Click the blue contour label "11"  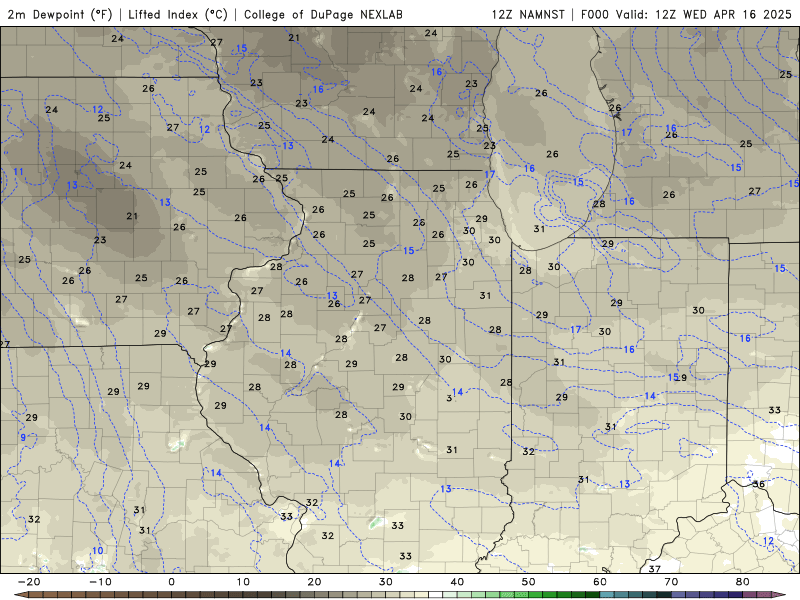coord(18,171)
